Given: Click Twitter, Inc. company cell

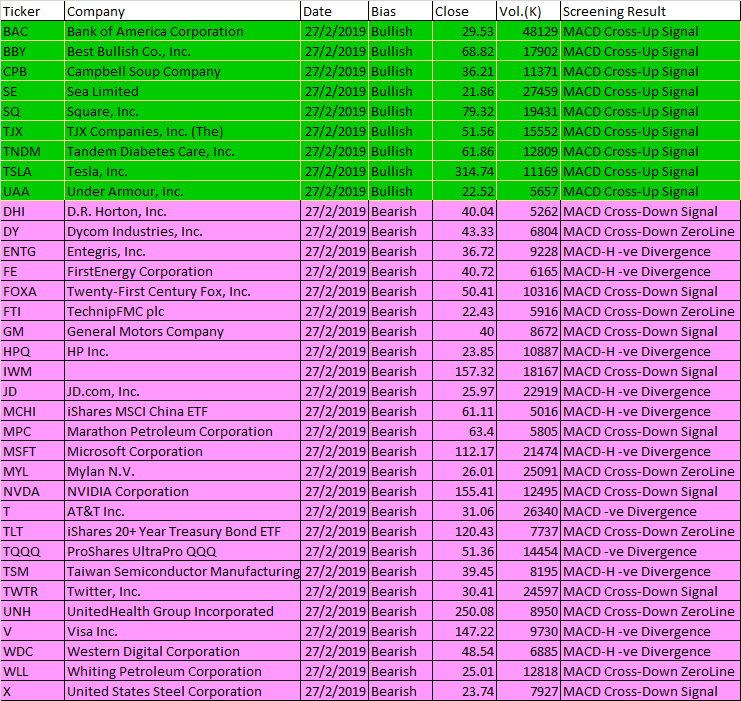Looking at the screenshot, I should pos(182,591).
